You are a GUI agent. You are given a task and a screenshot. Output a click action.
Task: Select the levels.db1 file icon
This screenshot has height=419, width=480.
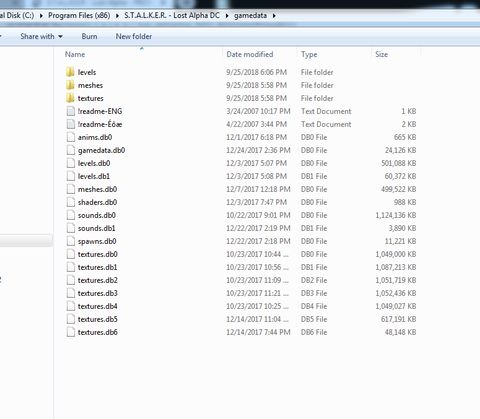point(71,176)
